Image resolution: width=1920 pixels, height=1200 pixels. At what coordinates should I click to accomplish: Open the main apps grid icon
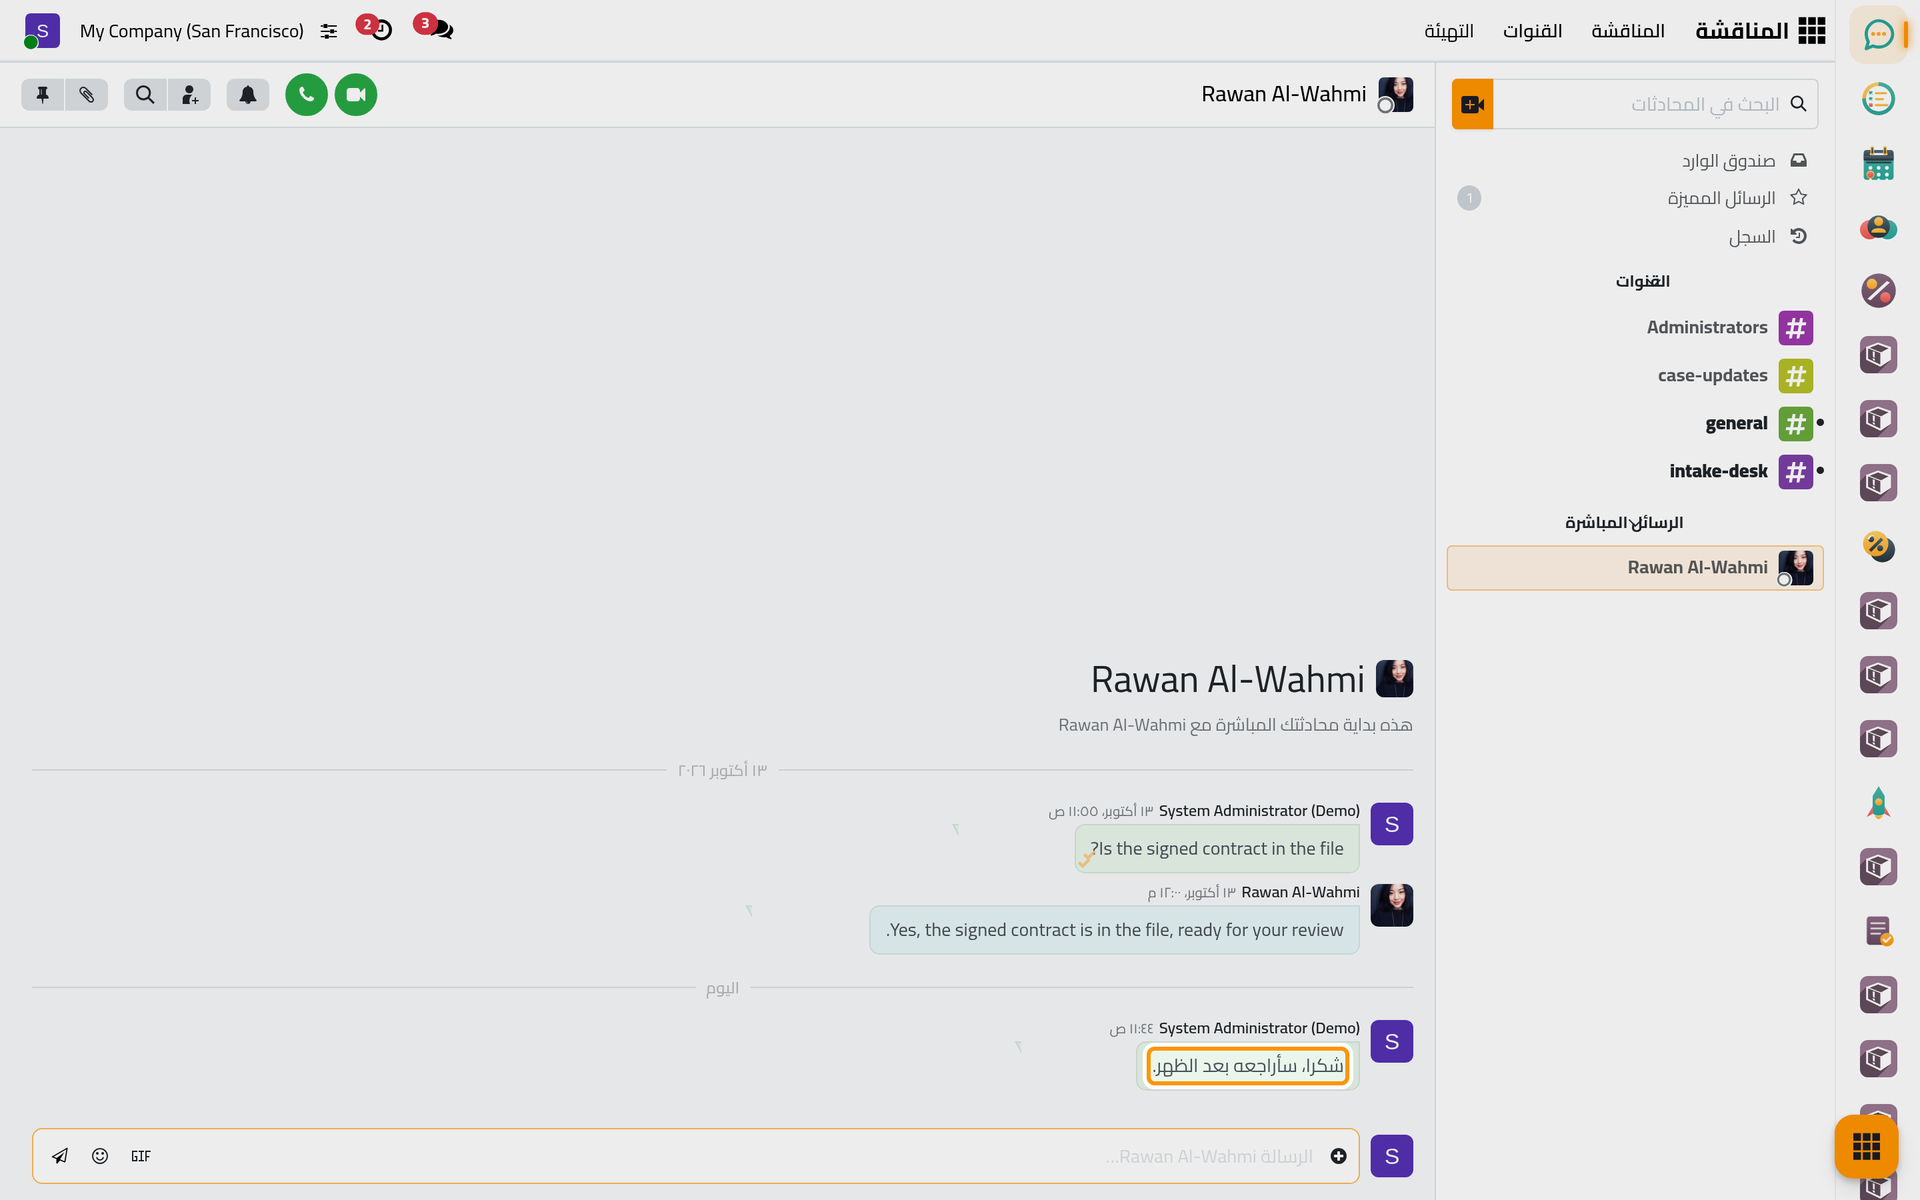click(x=1811, y=31)
